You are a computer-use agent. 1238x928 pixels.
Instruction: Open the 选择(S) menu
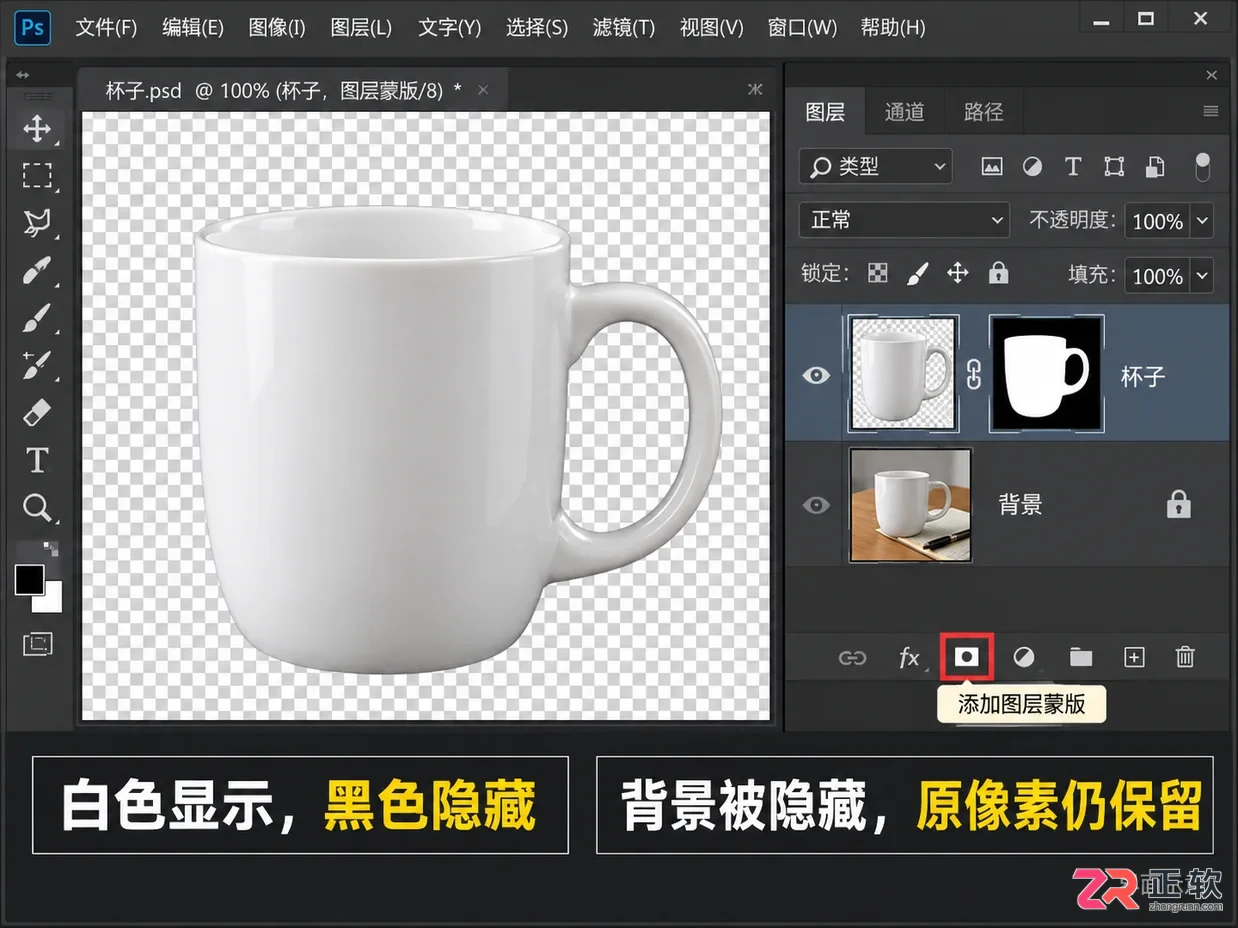[537, 27]
